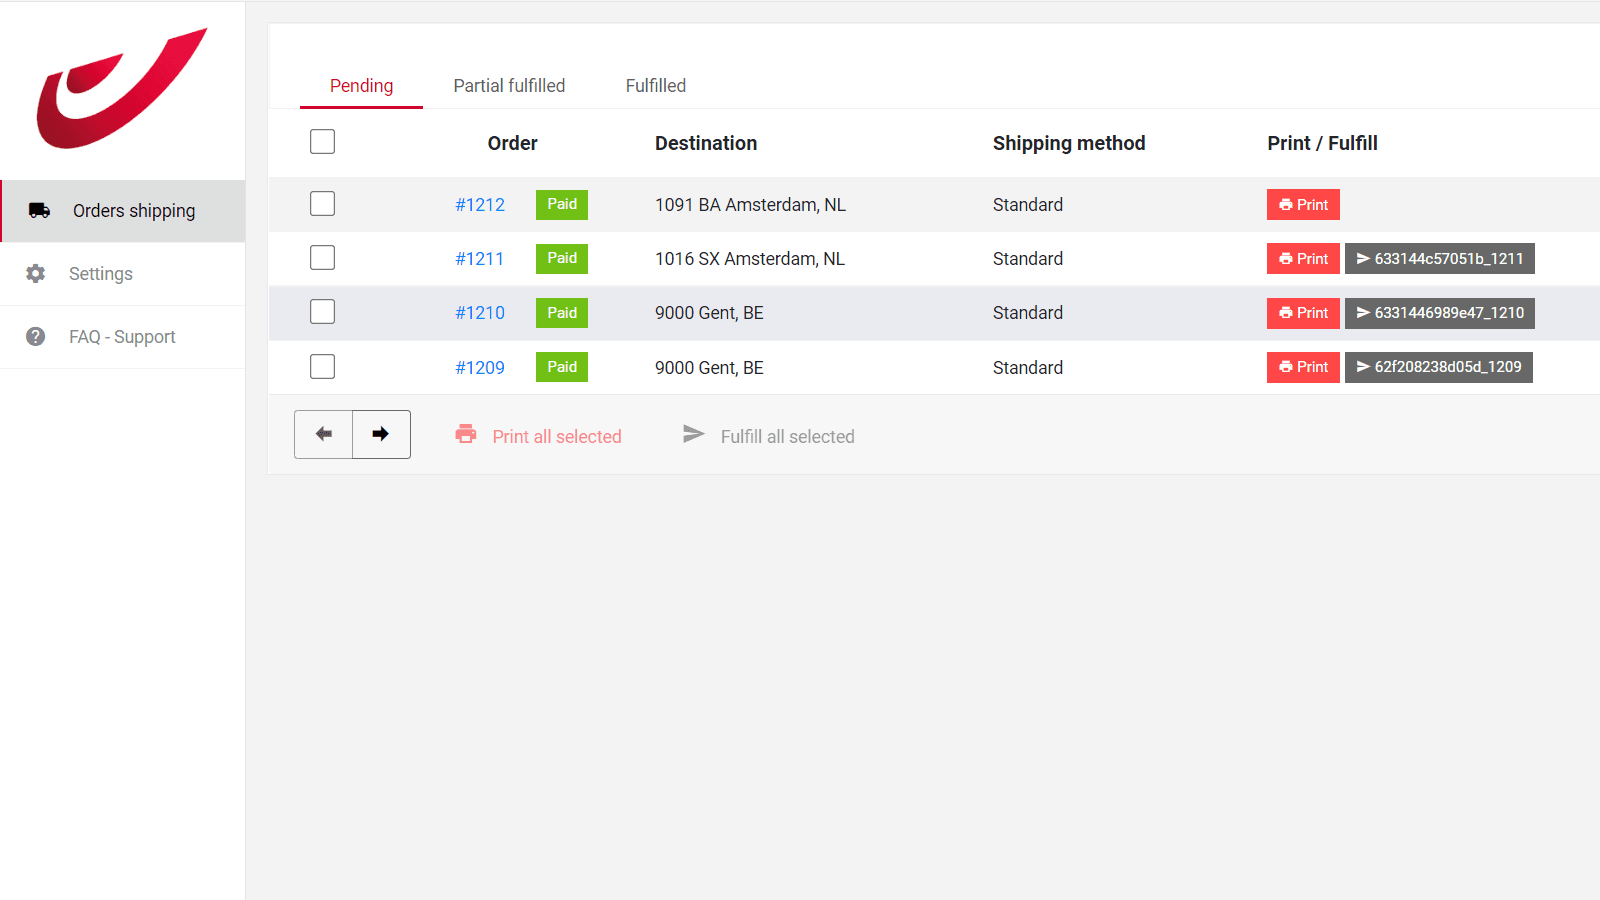The width and height of the screenshot is (1600, 900).
Task: Open Settings using the gear icon
Action: pos(35,273)
